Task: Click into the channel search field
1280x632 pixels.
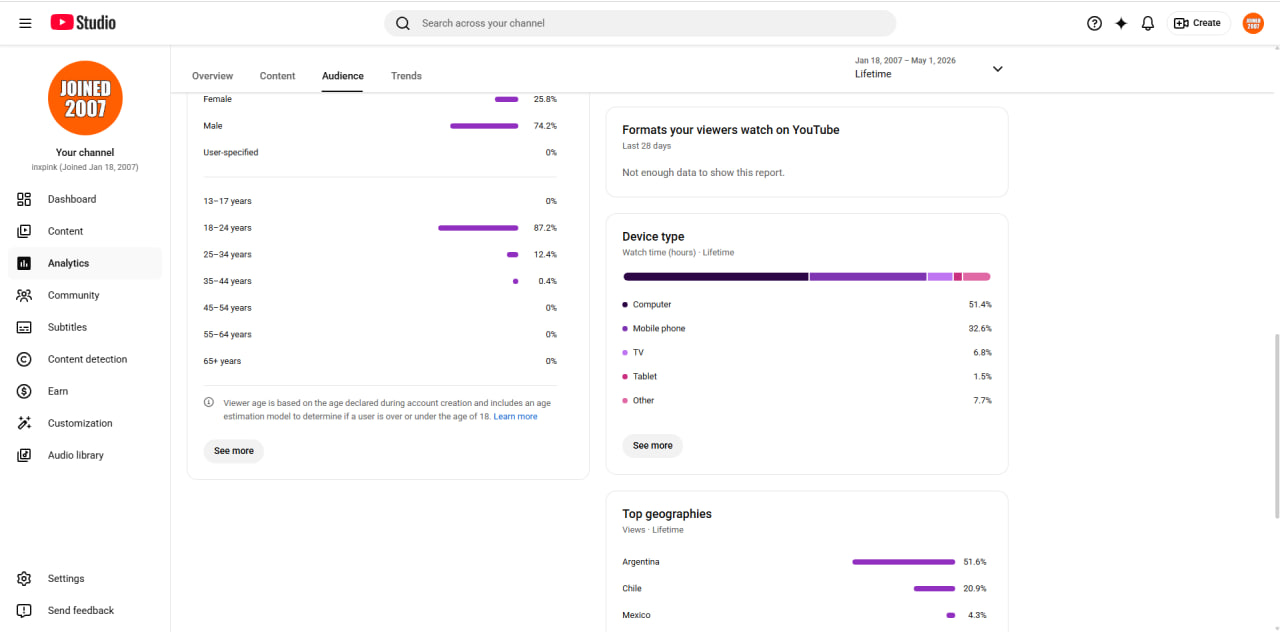Action: click(640, 23)
